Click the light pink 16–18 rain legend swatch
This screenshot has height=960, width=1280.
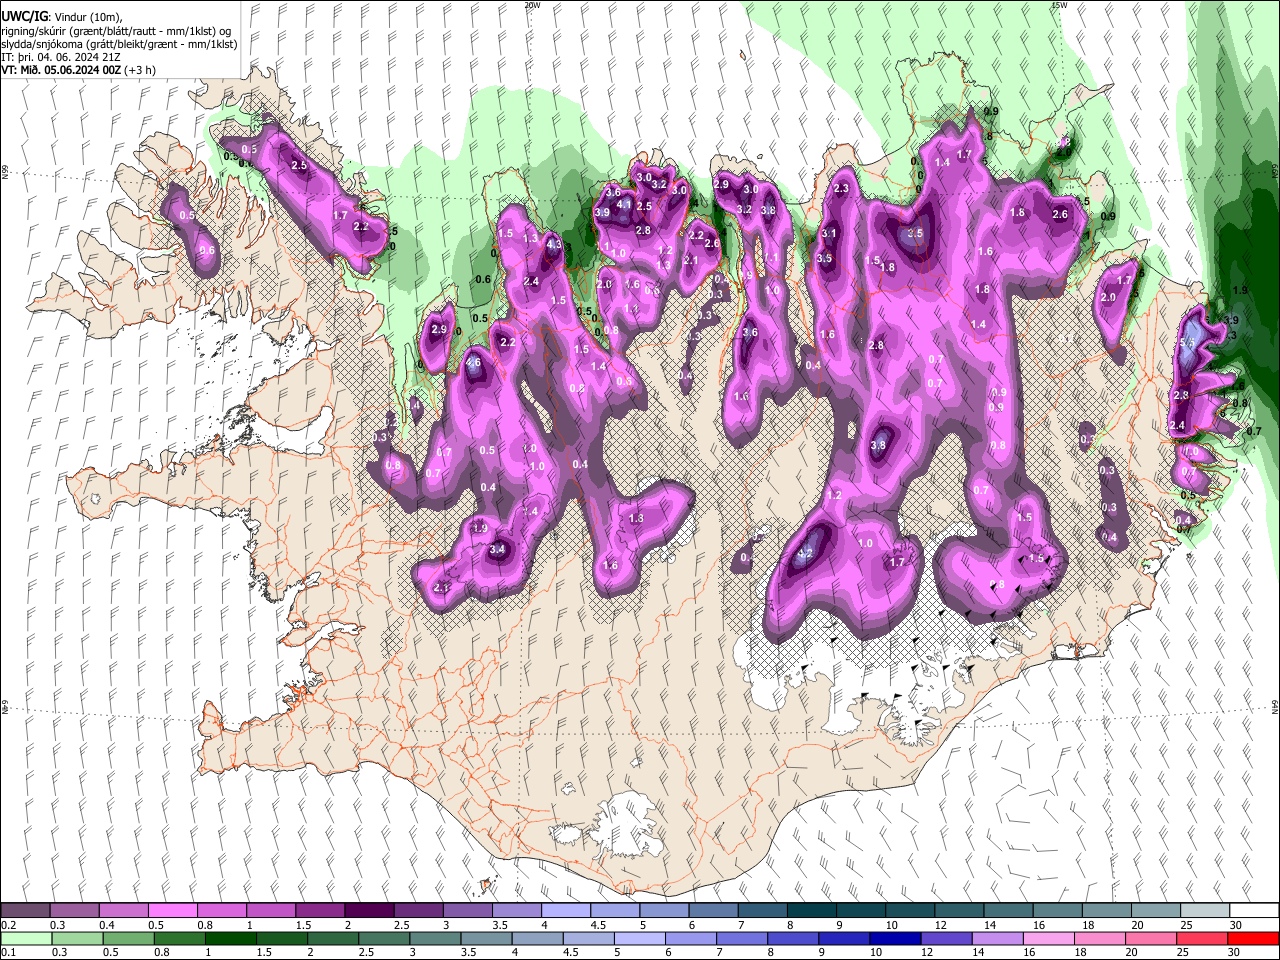pos(1050,938)
